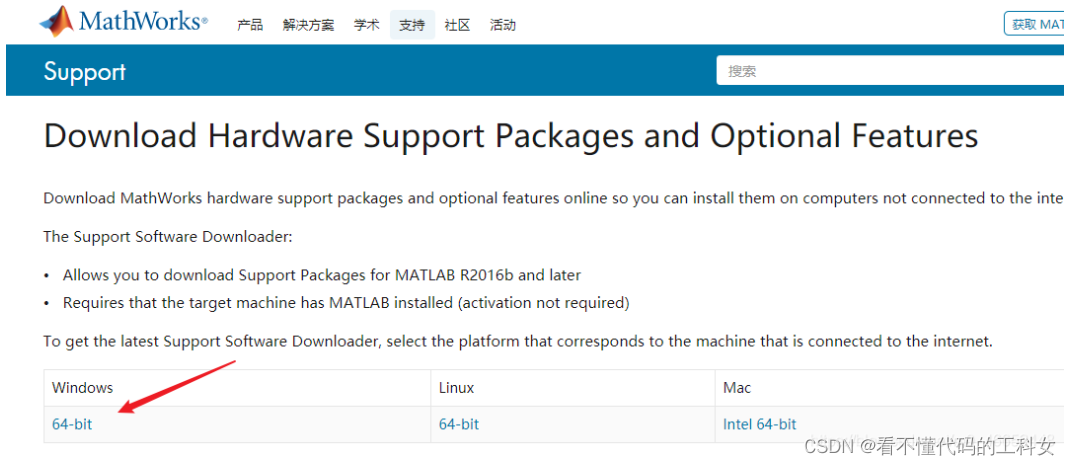Click the Mac column header text

tap(737, 388)
